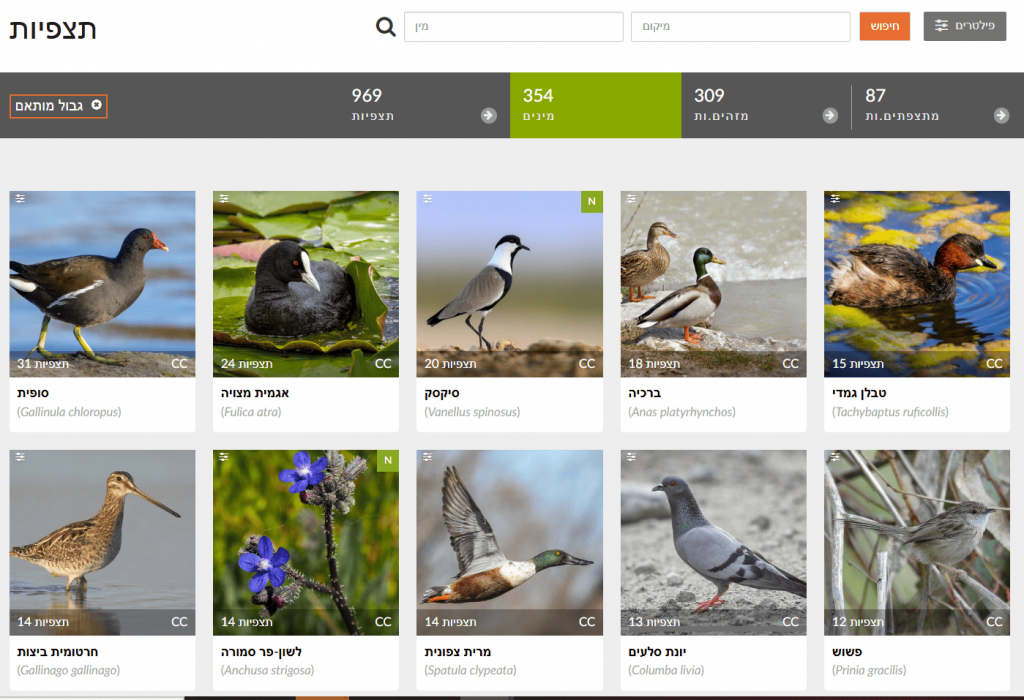Click the N badge on the לשון-פר סמורה card
This screenshot has height=700, width=1024.
[387, 461]
